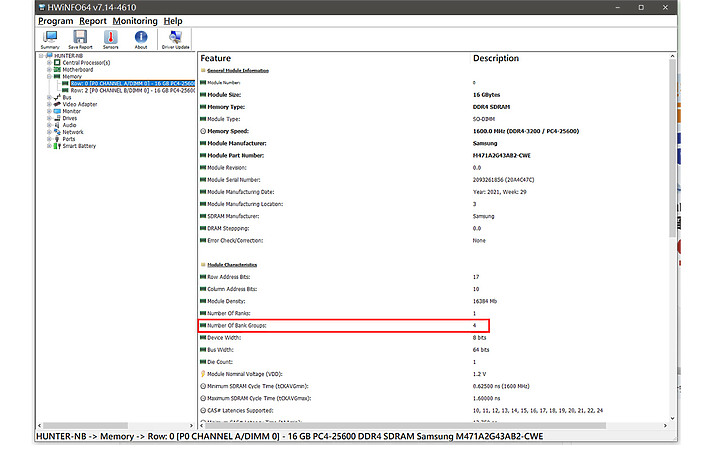Click the Video Adapter card icon
This screenshot has width=720, height=451.
pos(57,104)
